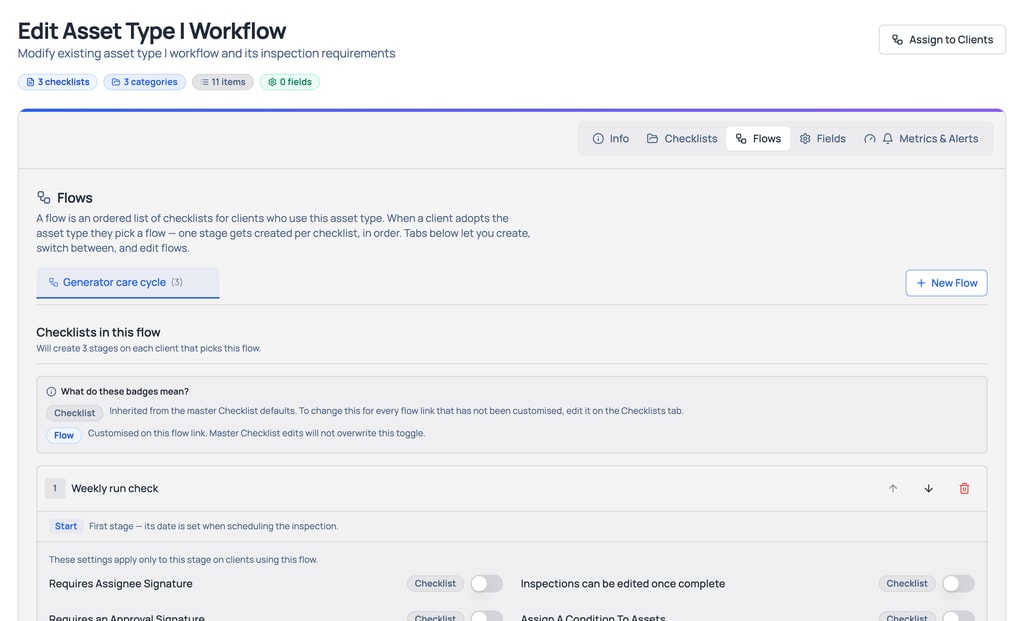The height and width of the screenshot is (621, 1024).
Task: Toggle Assign A Condition To Assets switch
Action: (x=958, y=616)
